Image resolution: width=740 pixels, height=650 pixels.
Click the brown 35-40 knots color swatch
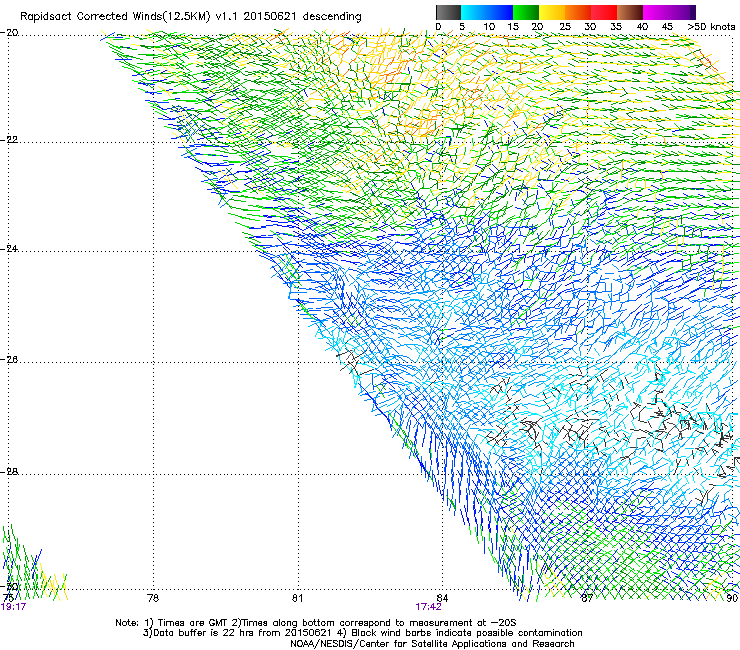click(630, 12)
